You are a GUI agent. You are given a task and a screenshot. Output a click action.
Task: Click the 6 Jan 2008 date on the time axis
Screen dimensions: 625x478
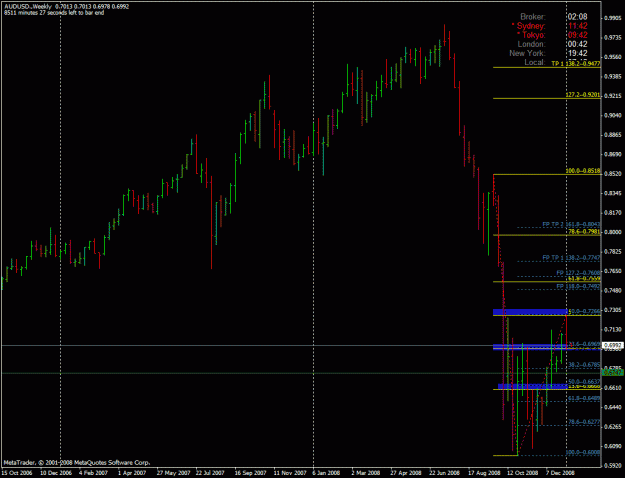(x=326, y=473)
